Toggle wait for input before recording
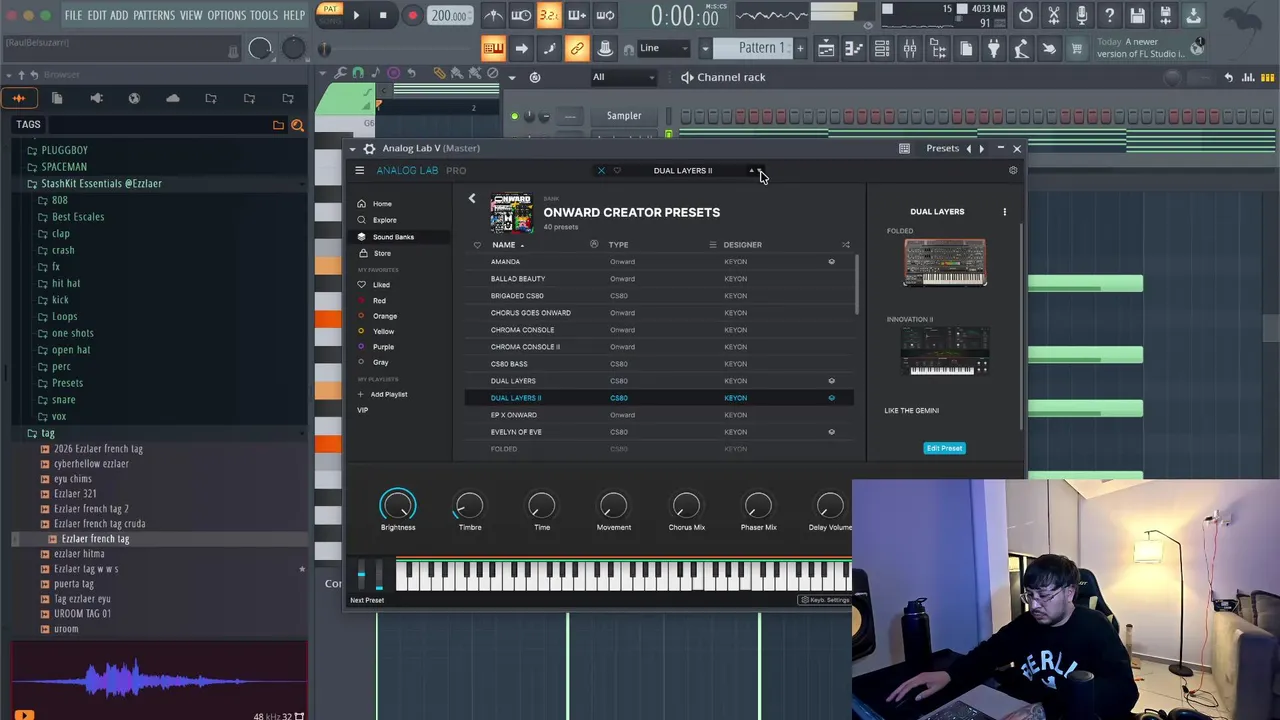Screen dimensions: 1280x720 click(521, 15)
